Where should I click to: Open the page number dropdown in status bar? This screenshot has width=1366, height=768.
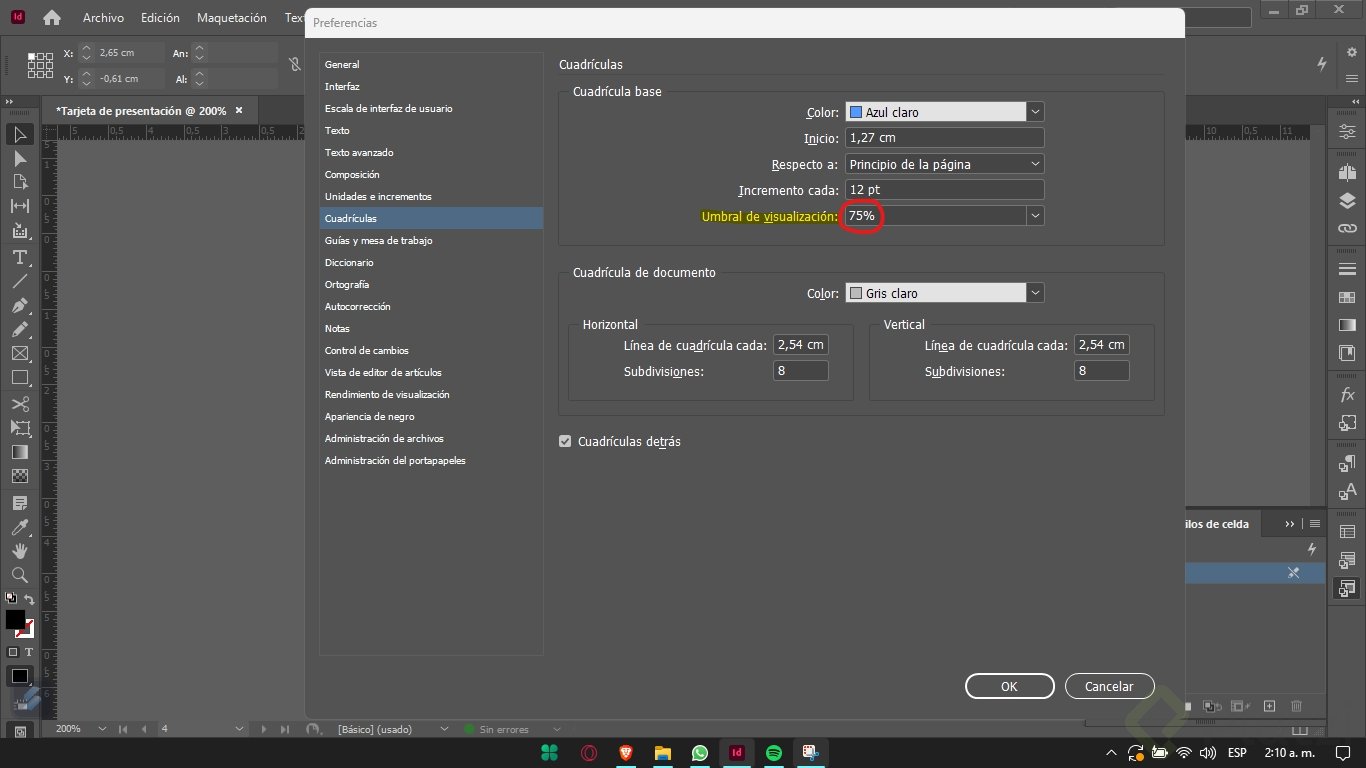pos(238,729)
